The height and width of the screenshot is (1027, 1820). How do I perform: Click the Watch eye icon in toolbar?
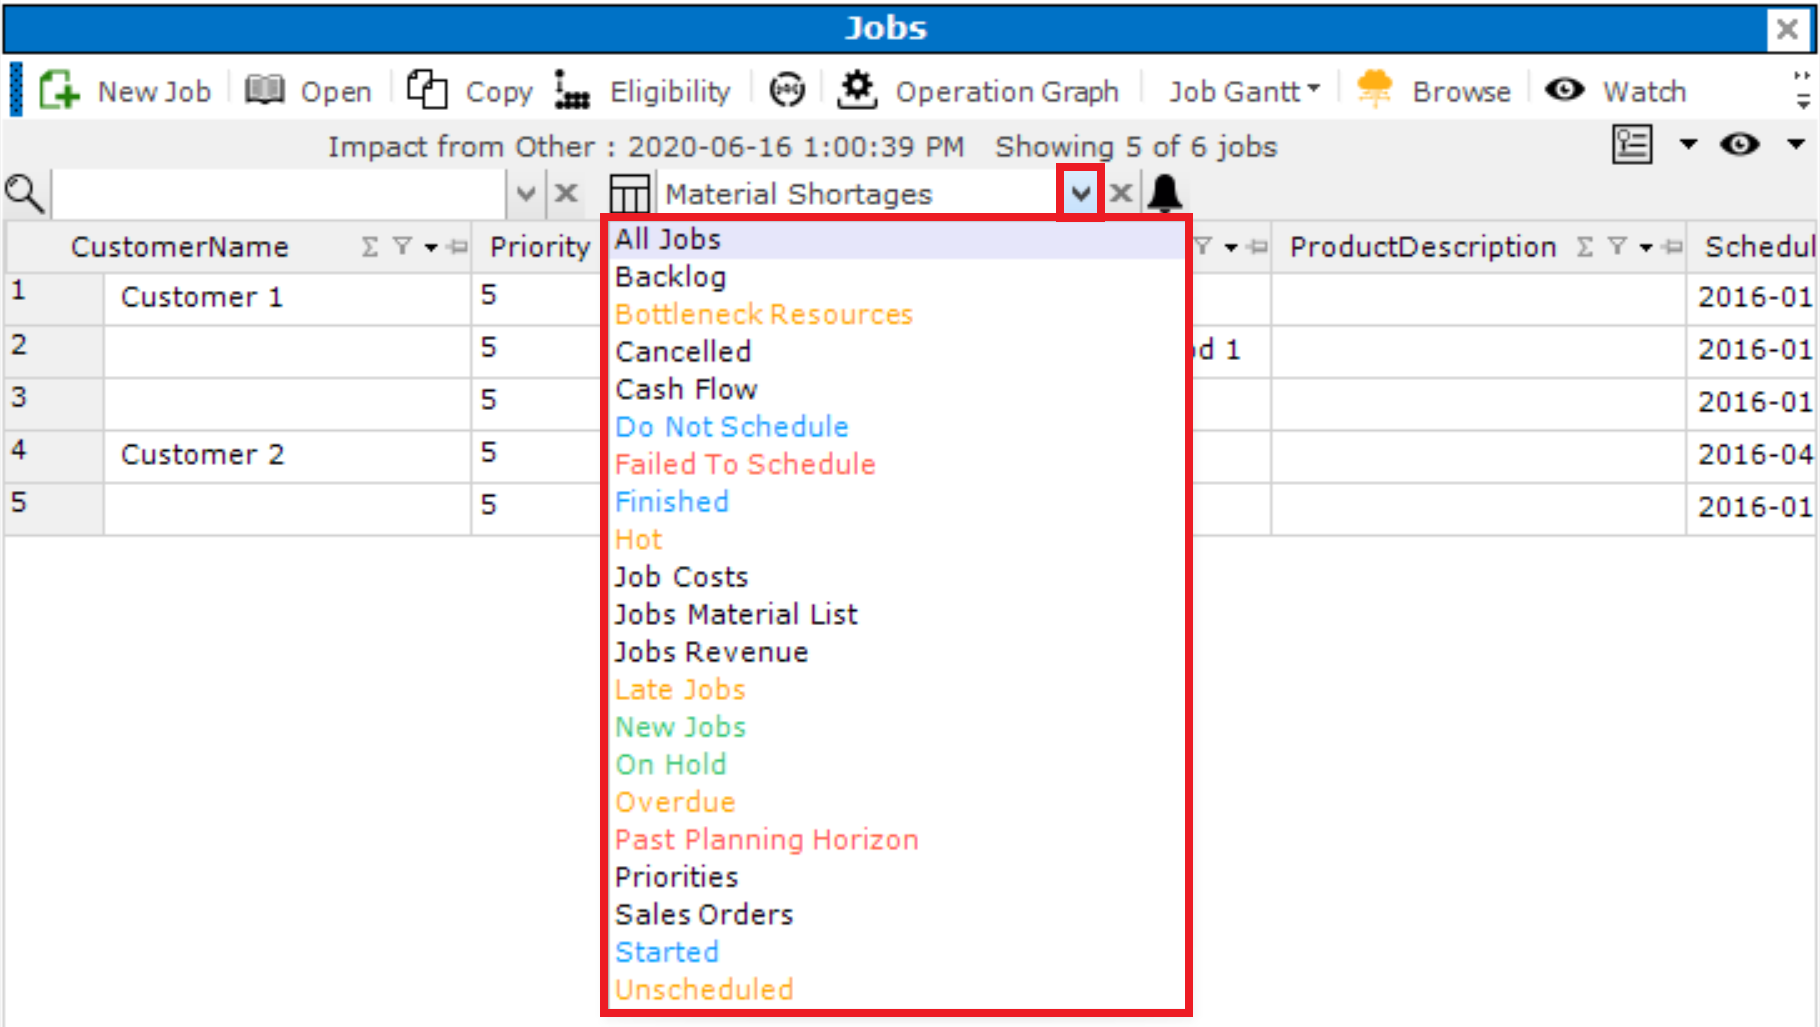pyautogui.click(x=1564, y=90)
